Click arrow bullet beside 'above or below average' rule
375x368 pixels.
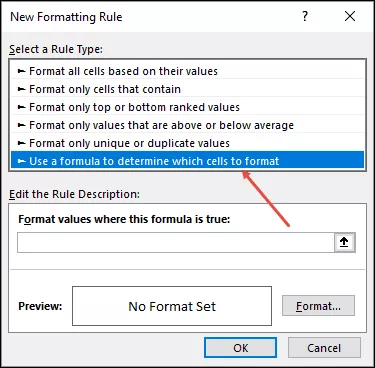[21, 125]
